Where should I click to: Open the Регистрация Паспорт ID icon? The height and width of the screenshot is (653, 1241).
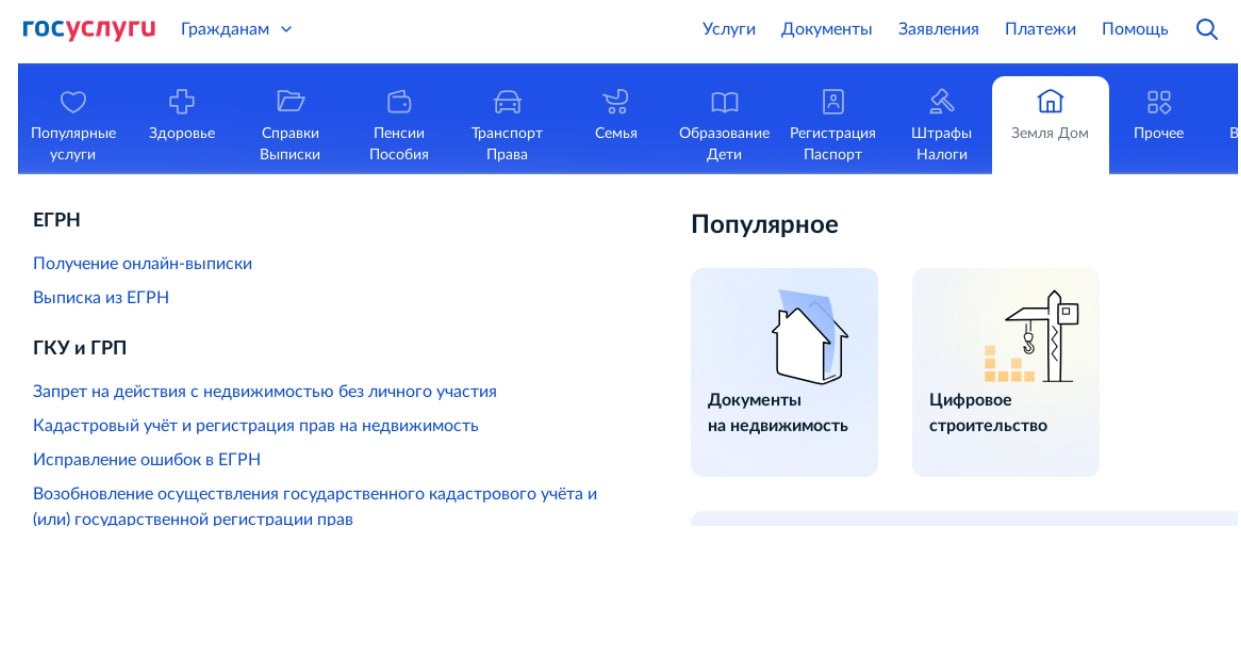[x=832, y=102]
